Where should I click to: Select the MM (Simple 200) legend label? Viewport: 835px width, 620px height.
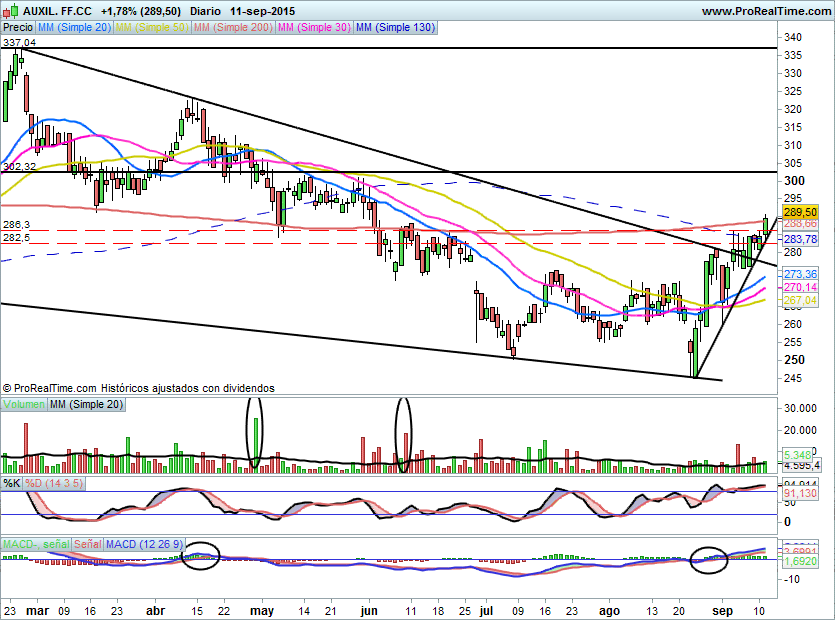point(230,28)
